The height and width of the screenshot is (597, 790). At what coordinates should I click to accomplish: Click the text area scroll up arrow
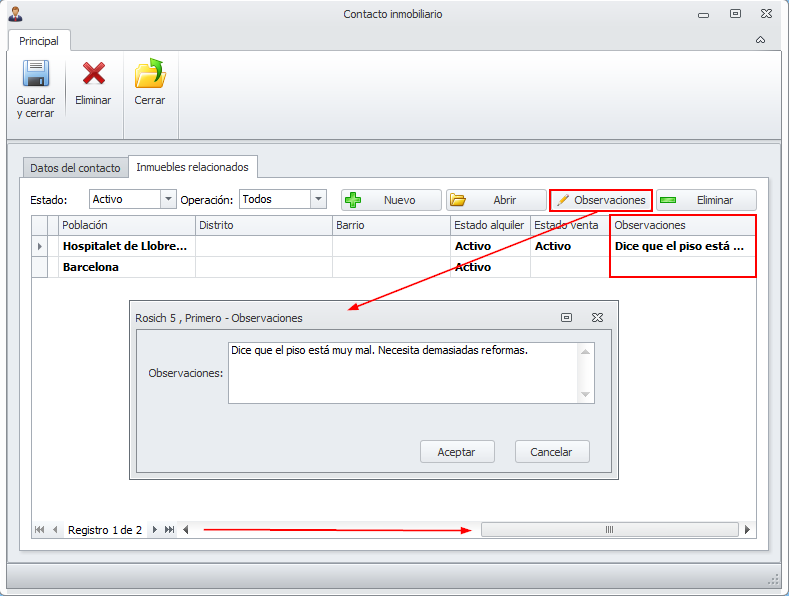[585, 352]
